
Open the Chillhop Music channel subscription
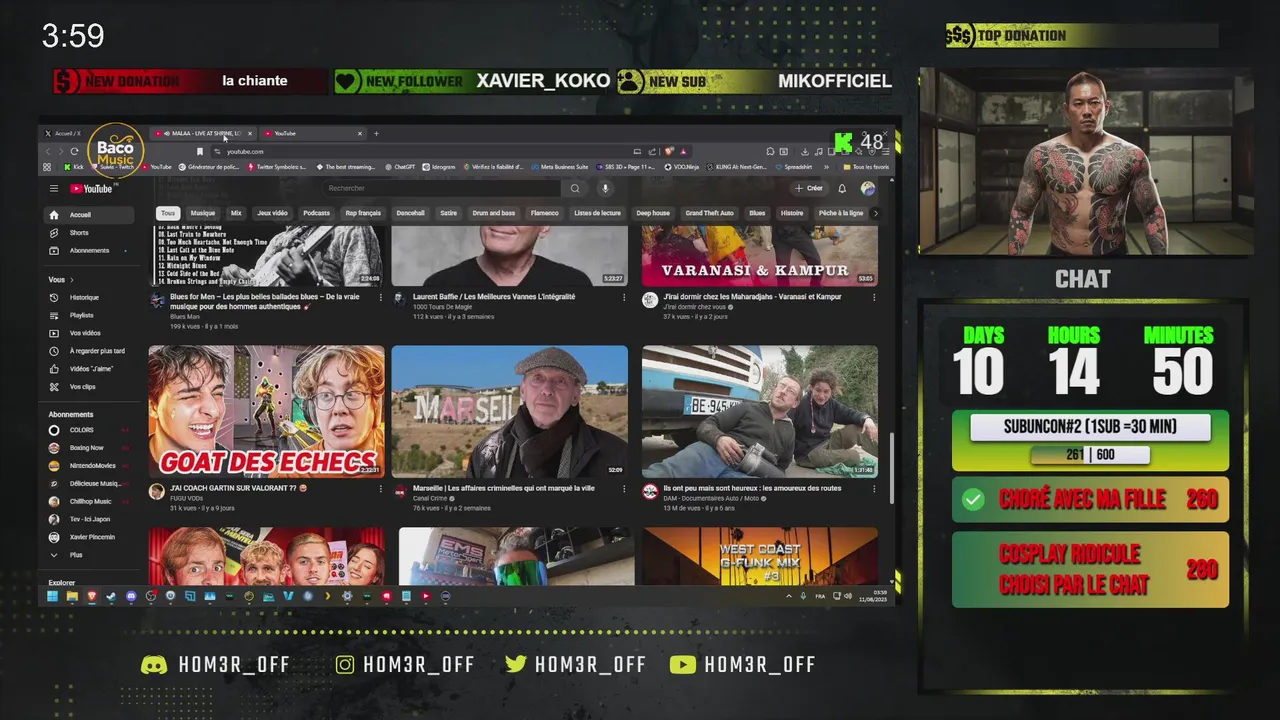[89, 501]
